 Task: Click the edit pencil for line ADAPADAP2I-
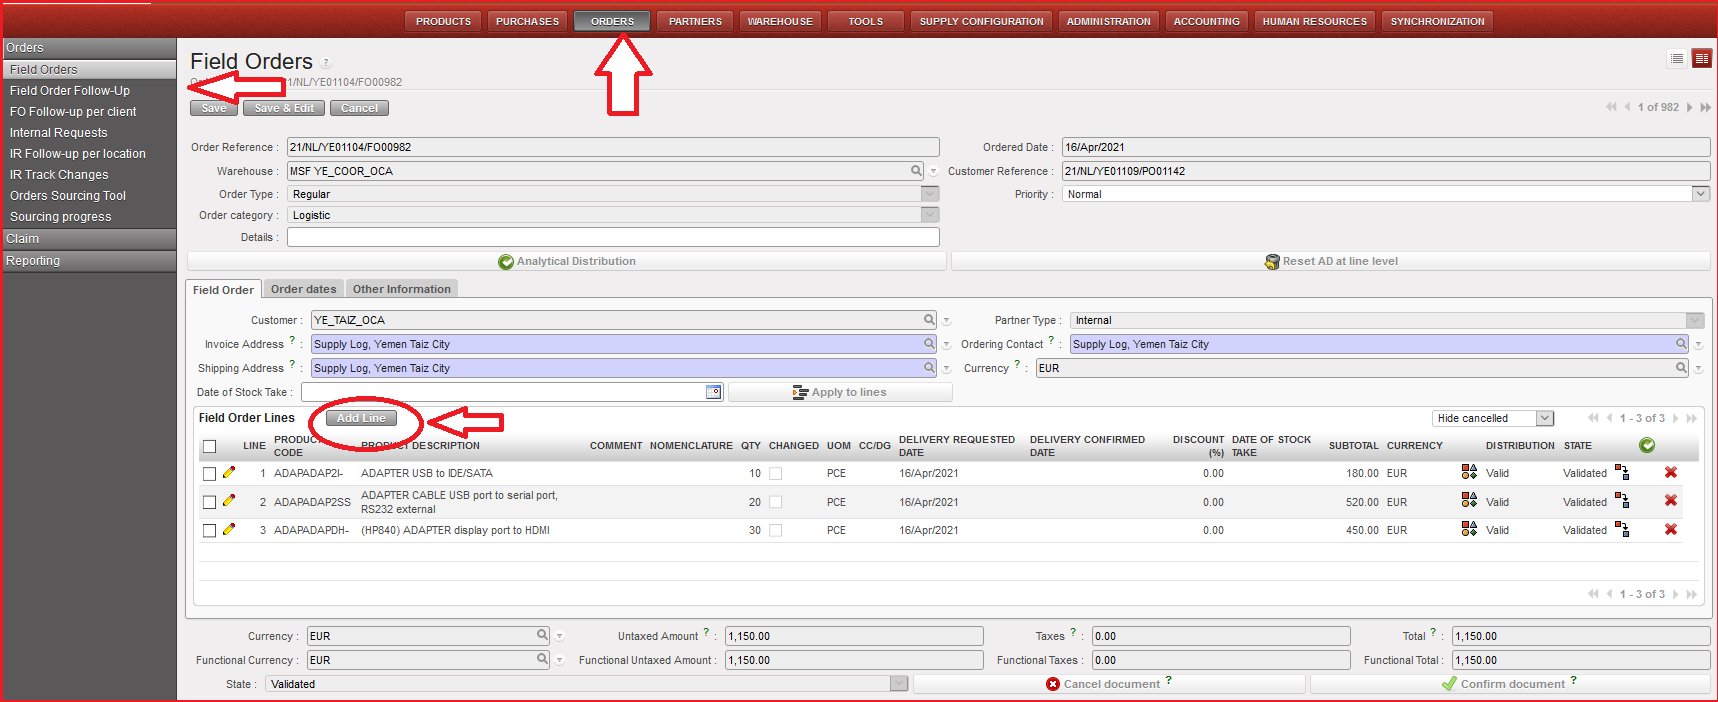[x=229, y=473]
